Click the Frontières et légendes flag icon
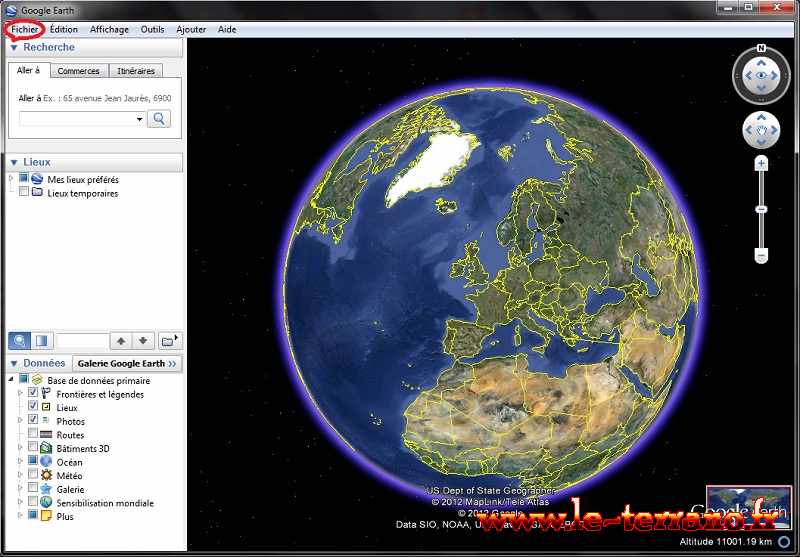The width and height of the screenshot is (800, 557). coord(46,393)
